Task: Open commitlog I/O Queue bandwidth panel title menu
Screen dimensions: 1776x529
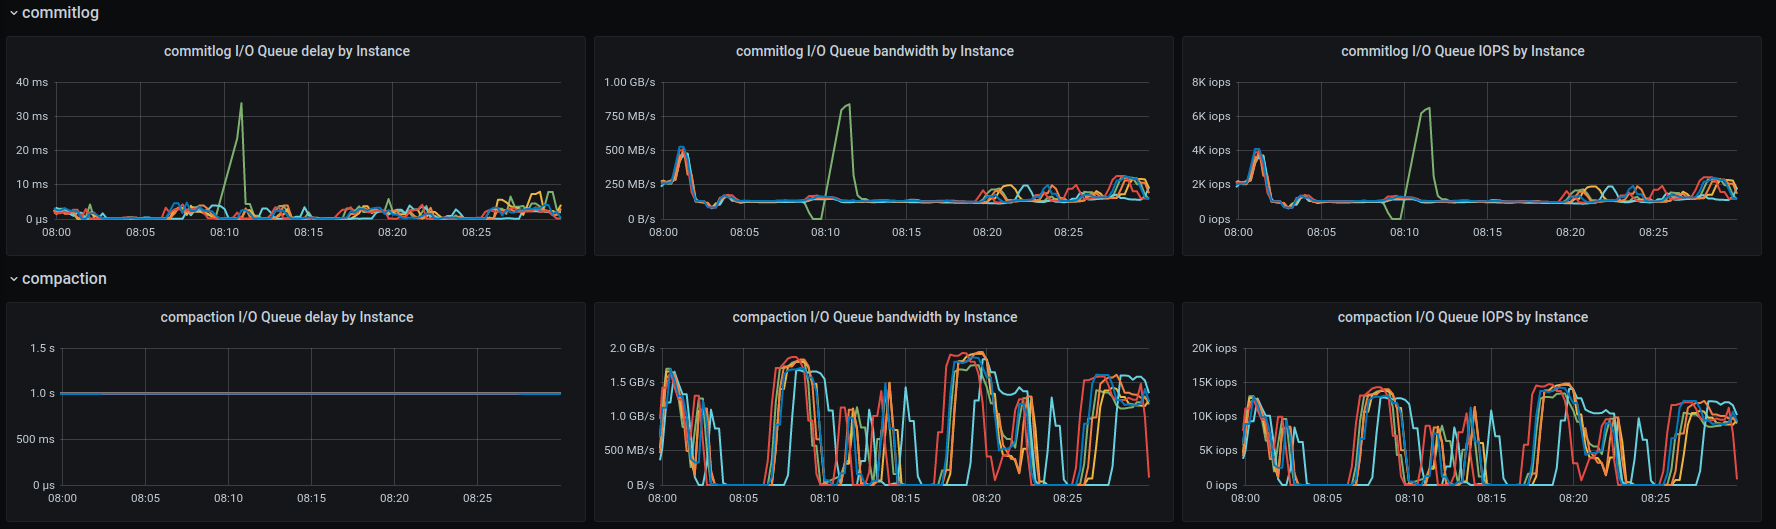Action: (x=875, y=51)
